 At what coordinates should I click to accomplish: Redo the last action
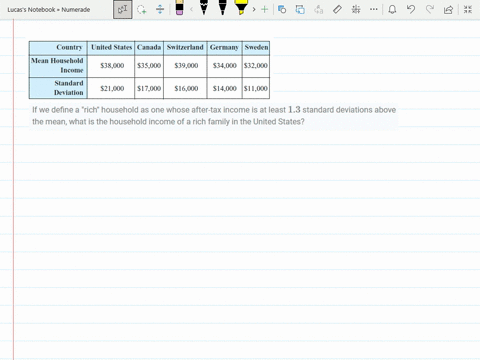430,9
